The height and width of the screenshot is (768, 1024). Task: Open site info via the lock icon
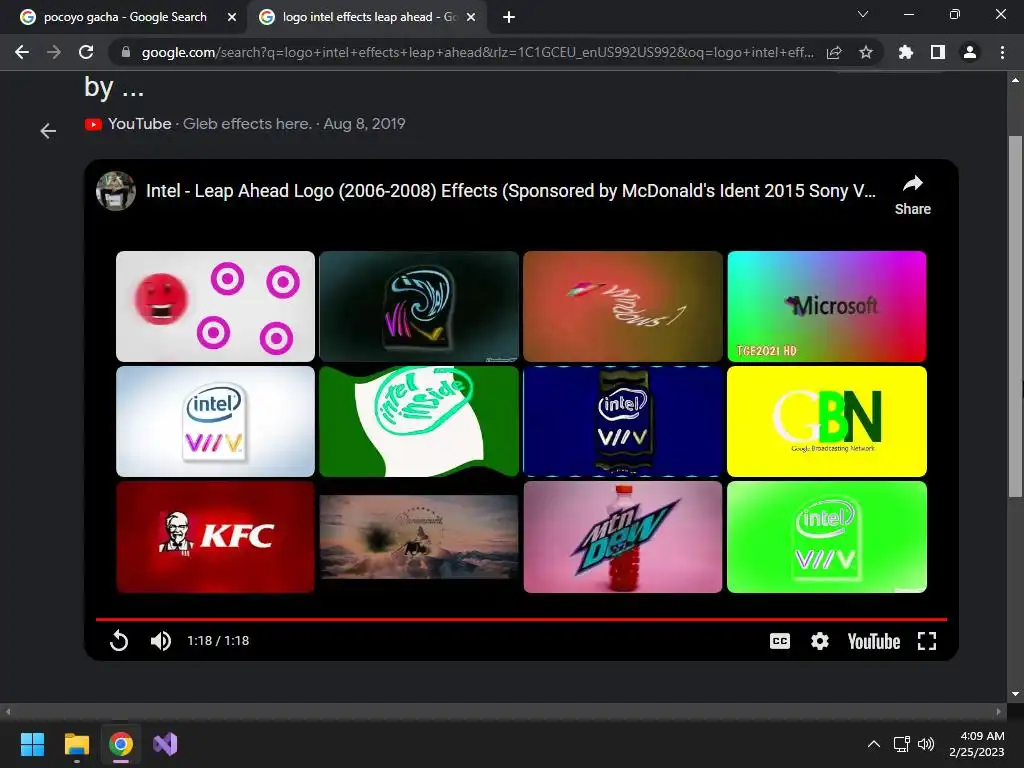(126, 52)
